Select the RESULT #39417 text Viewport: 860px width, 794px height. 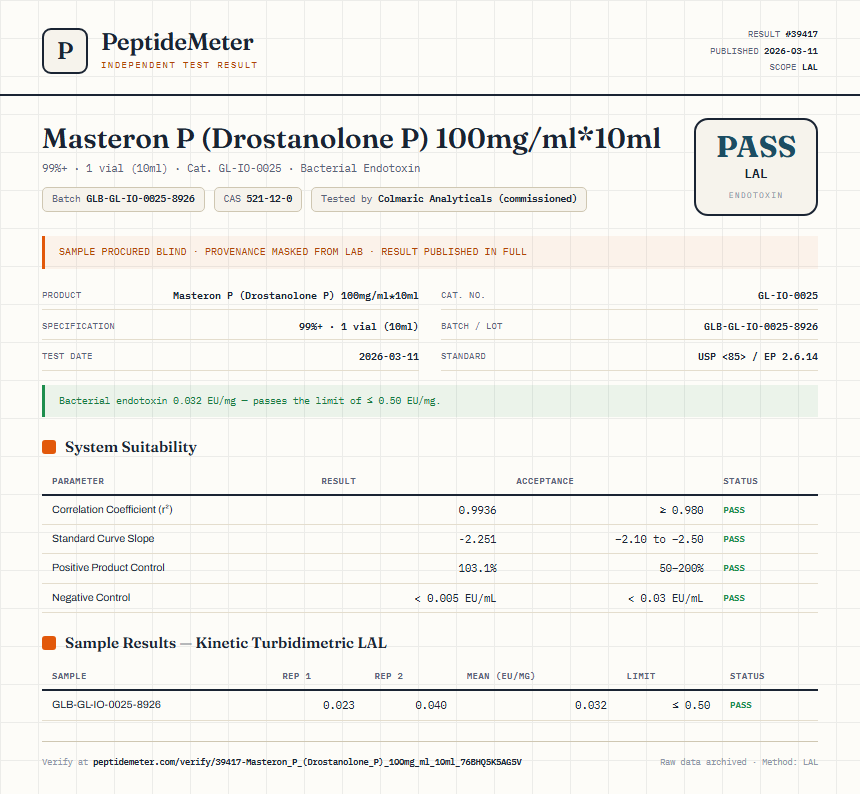coord(783,34)
